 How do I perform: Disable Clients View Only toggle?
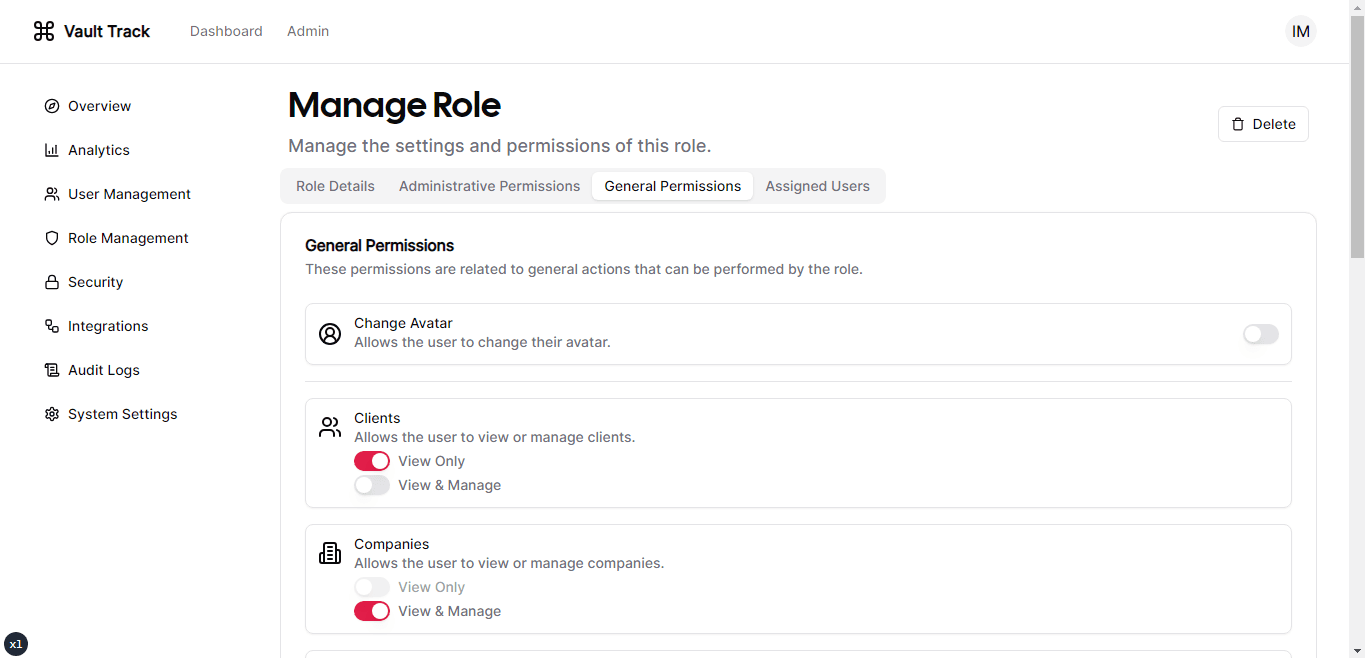pos(372,461)
